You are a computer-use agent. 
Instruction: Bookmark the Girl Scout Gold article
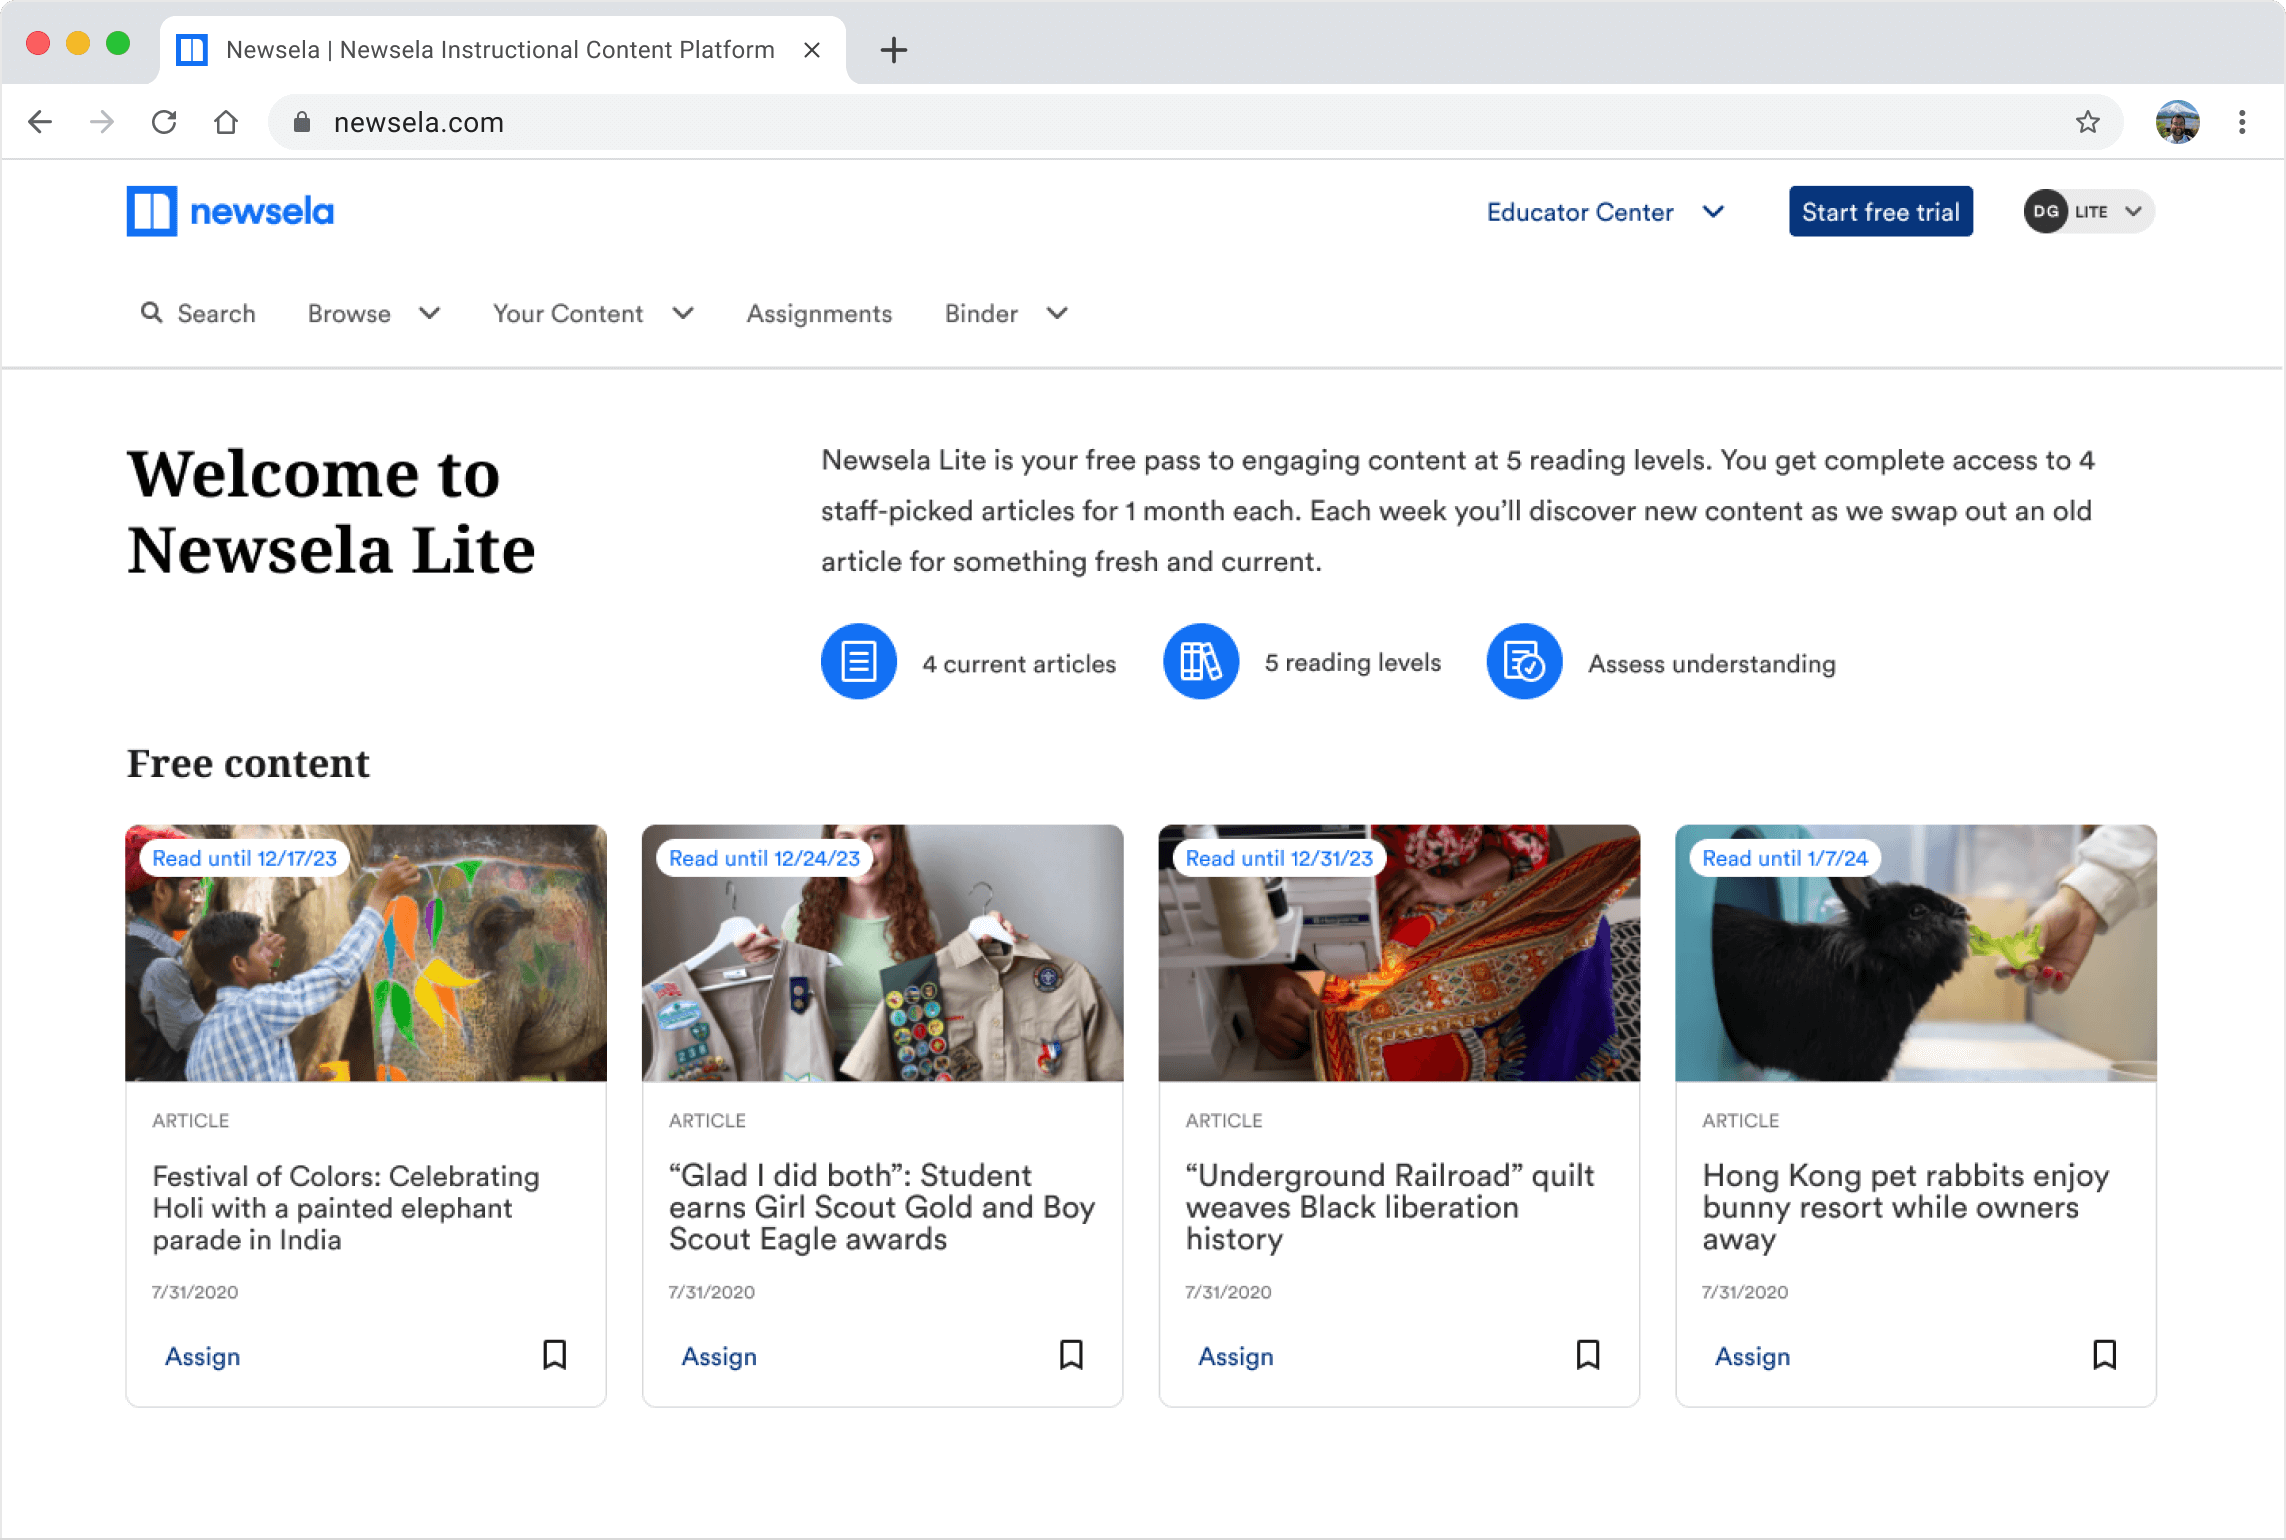pos(1071,1355)
